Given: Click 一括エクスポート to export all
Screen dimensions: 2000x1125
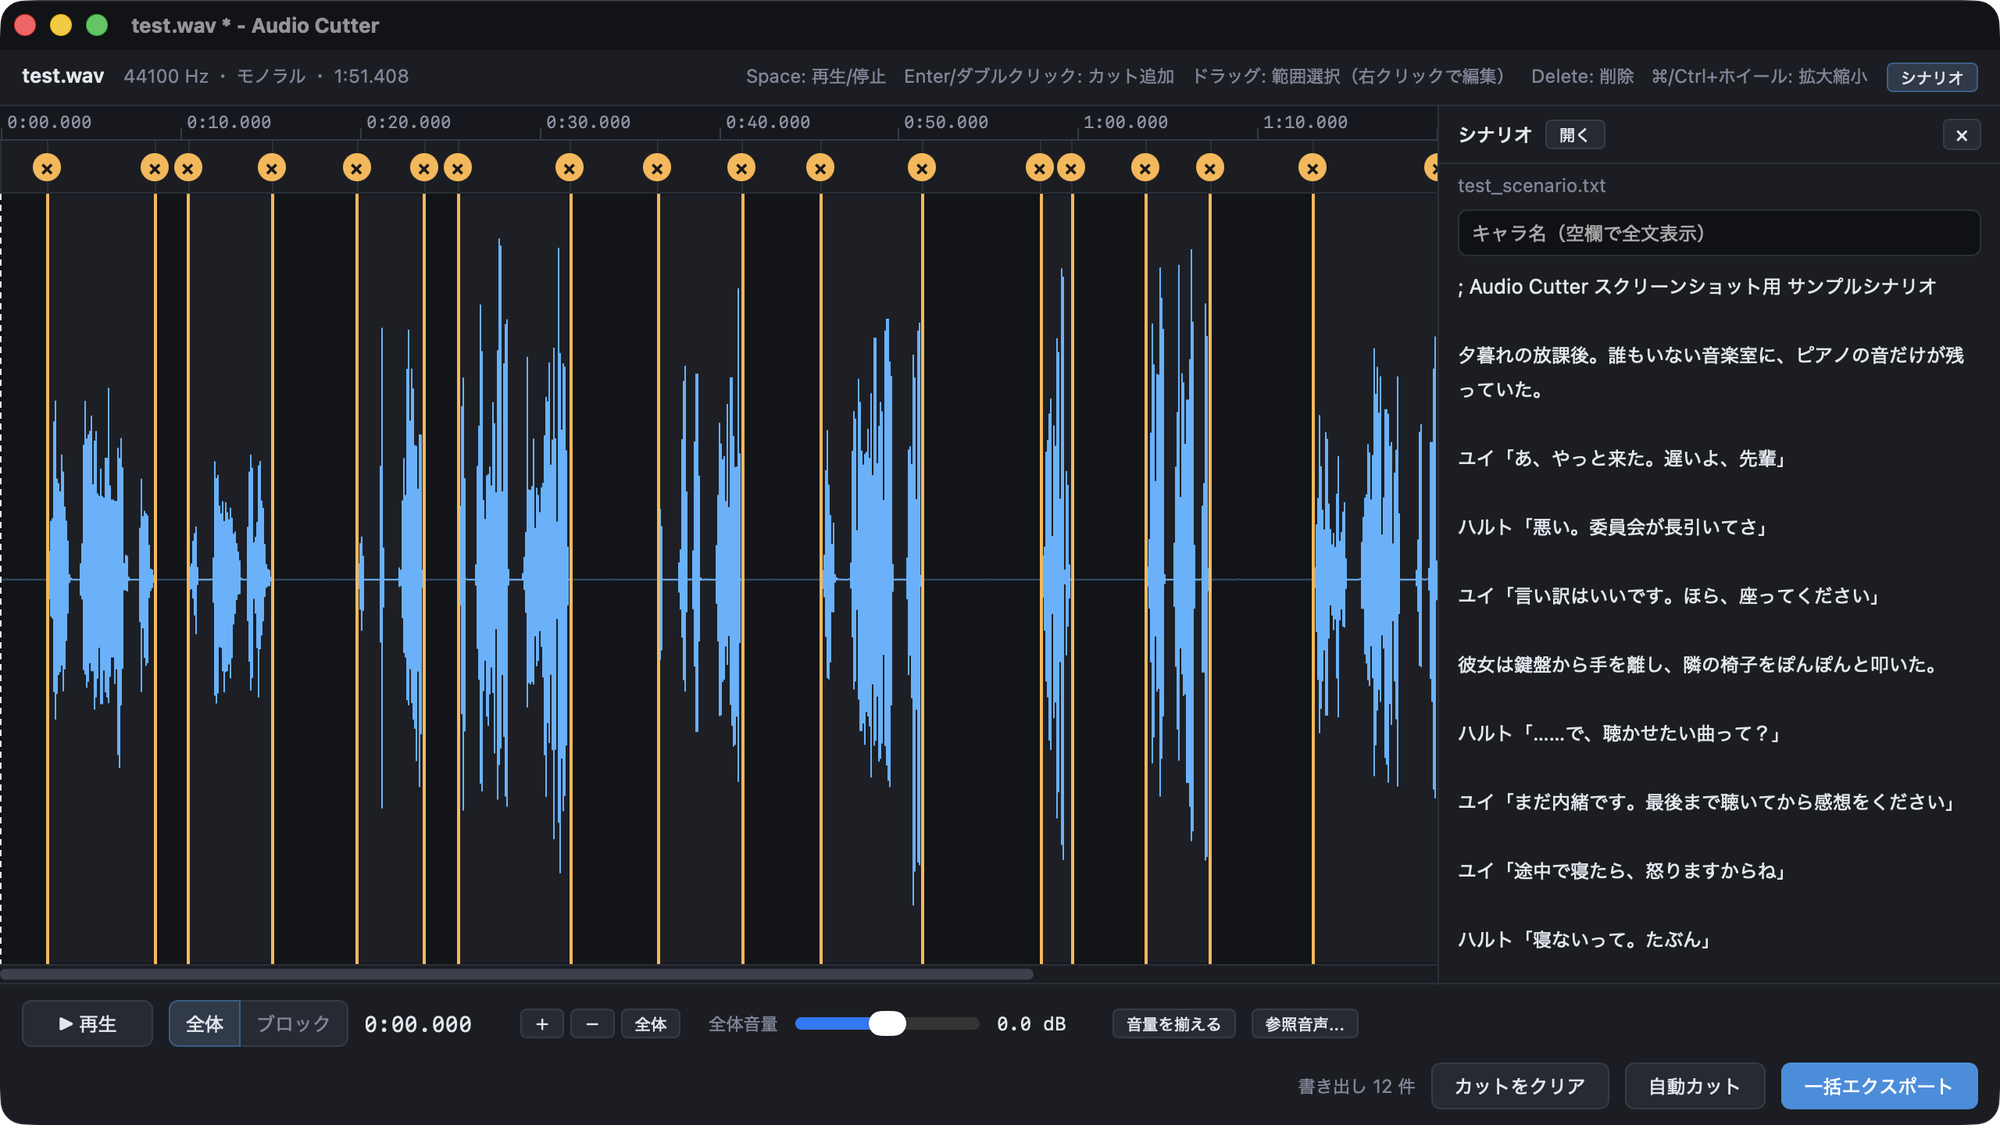Looking at the screenshot, I should coord(1879,1086).
